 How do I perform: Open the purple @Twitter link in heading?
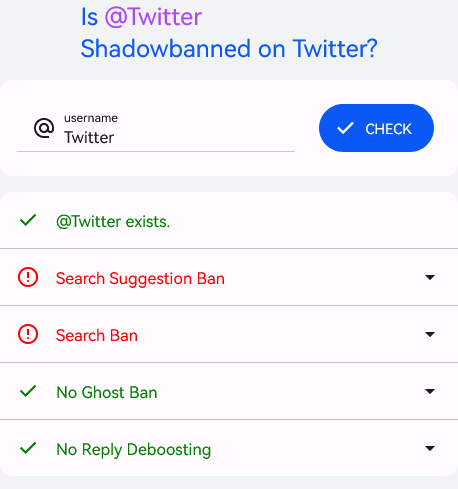(x=153, y=17)
